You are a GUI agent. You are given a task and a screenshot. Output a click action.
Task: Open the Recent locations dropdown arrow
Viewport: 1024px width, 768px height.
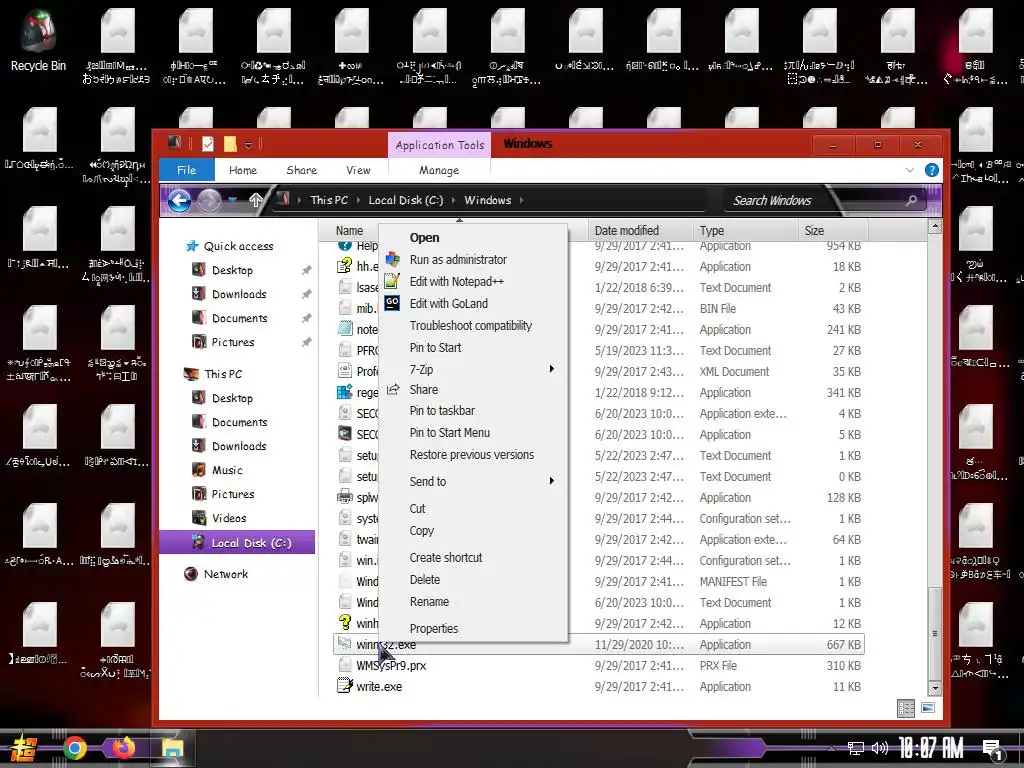233,200
